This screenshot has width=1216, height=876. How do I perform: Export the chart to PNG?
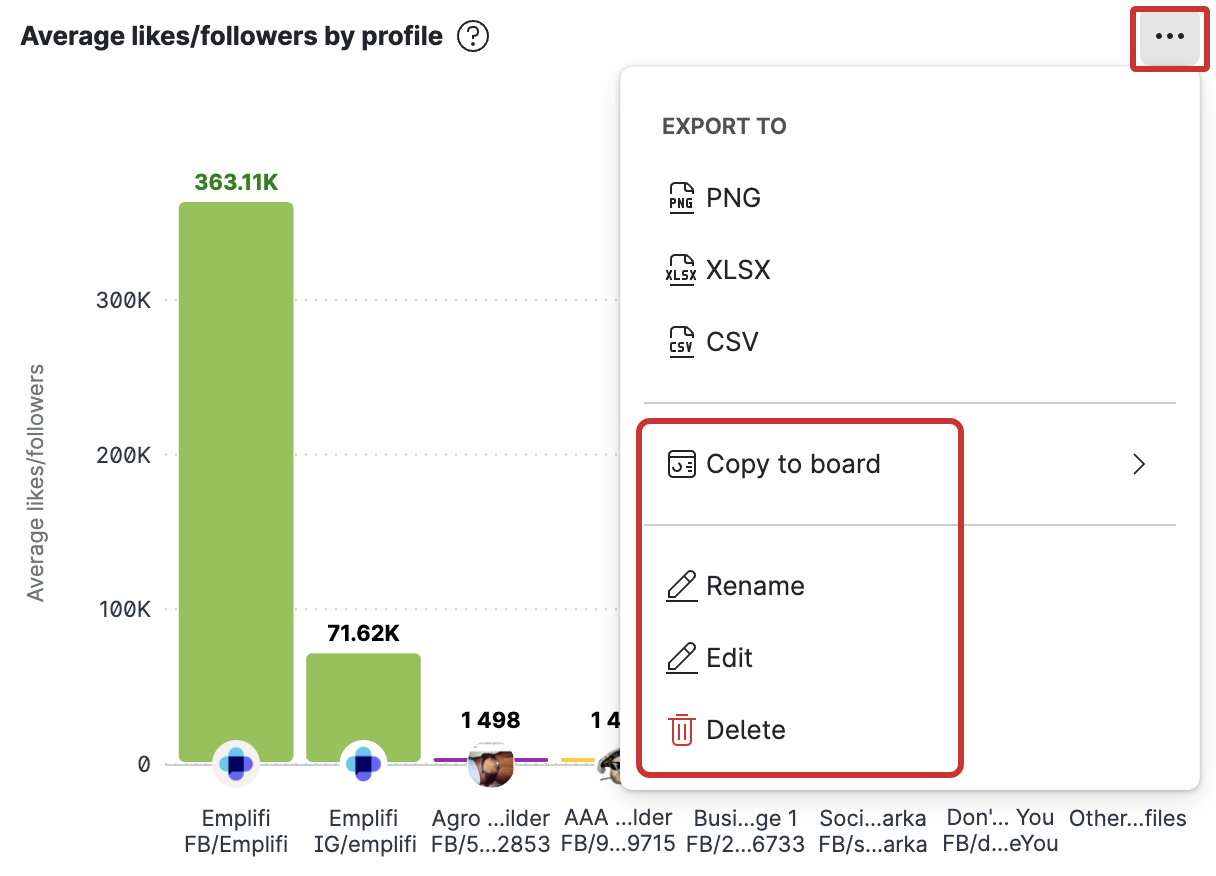(733, 198)
